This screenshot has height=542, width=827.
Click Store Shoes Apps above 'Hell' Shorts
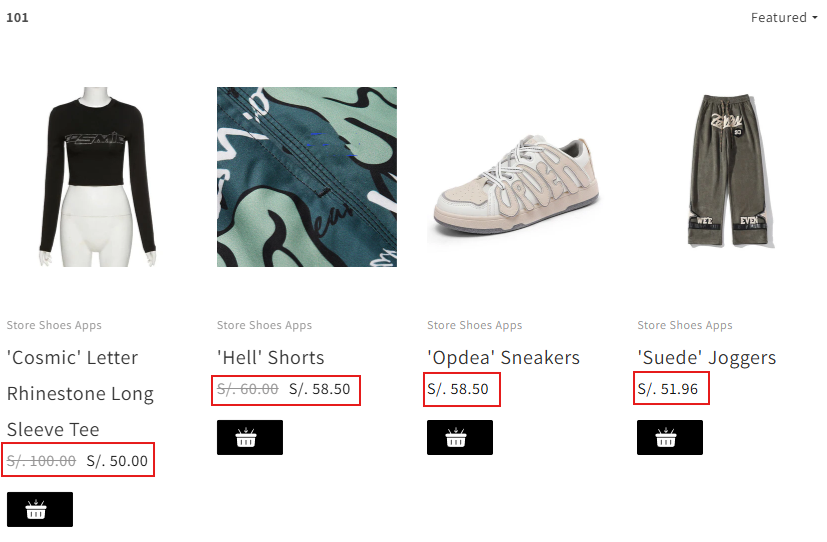(x=264, y=325)
